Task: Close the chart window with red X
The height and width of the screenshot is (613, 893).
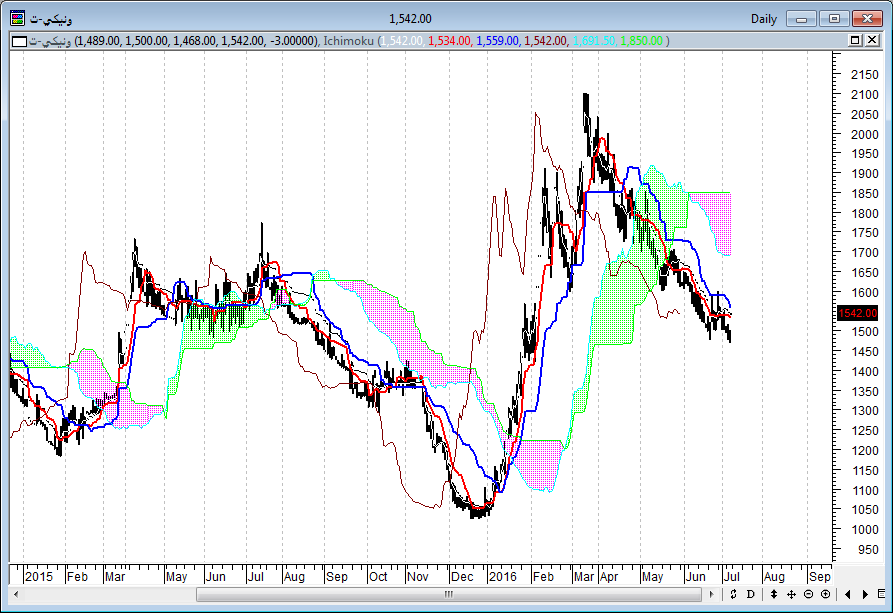Action: tap(867, 19)
